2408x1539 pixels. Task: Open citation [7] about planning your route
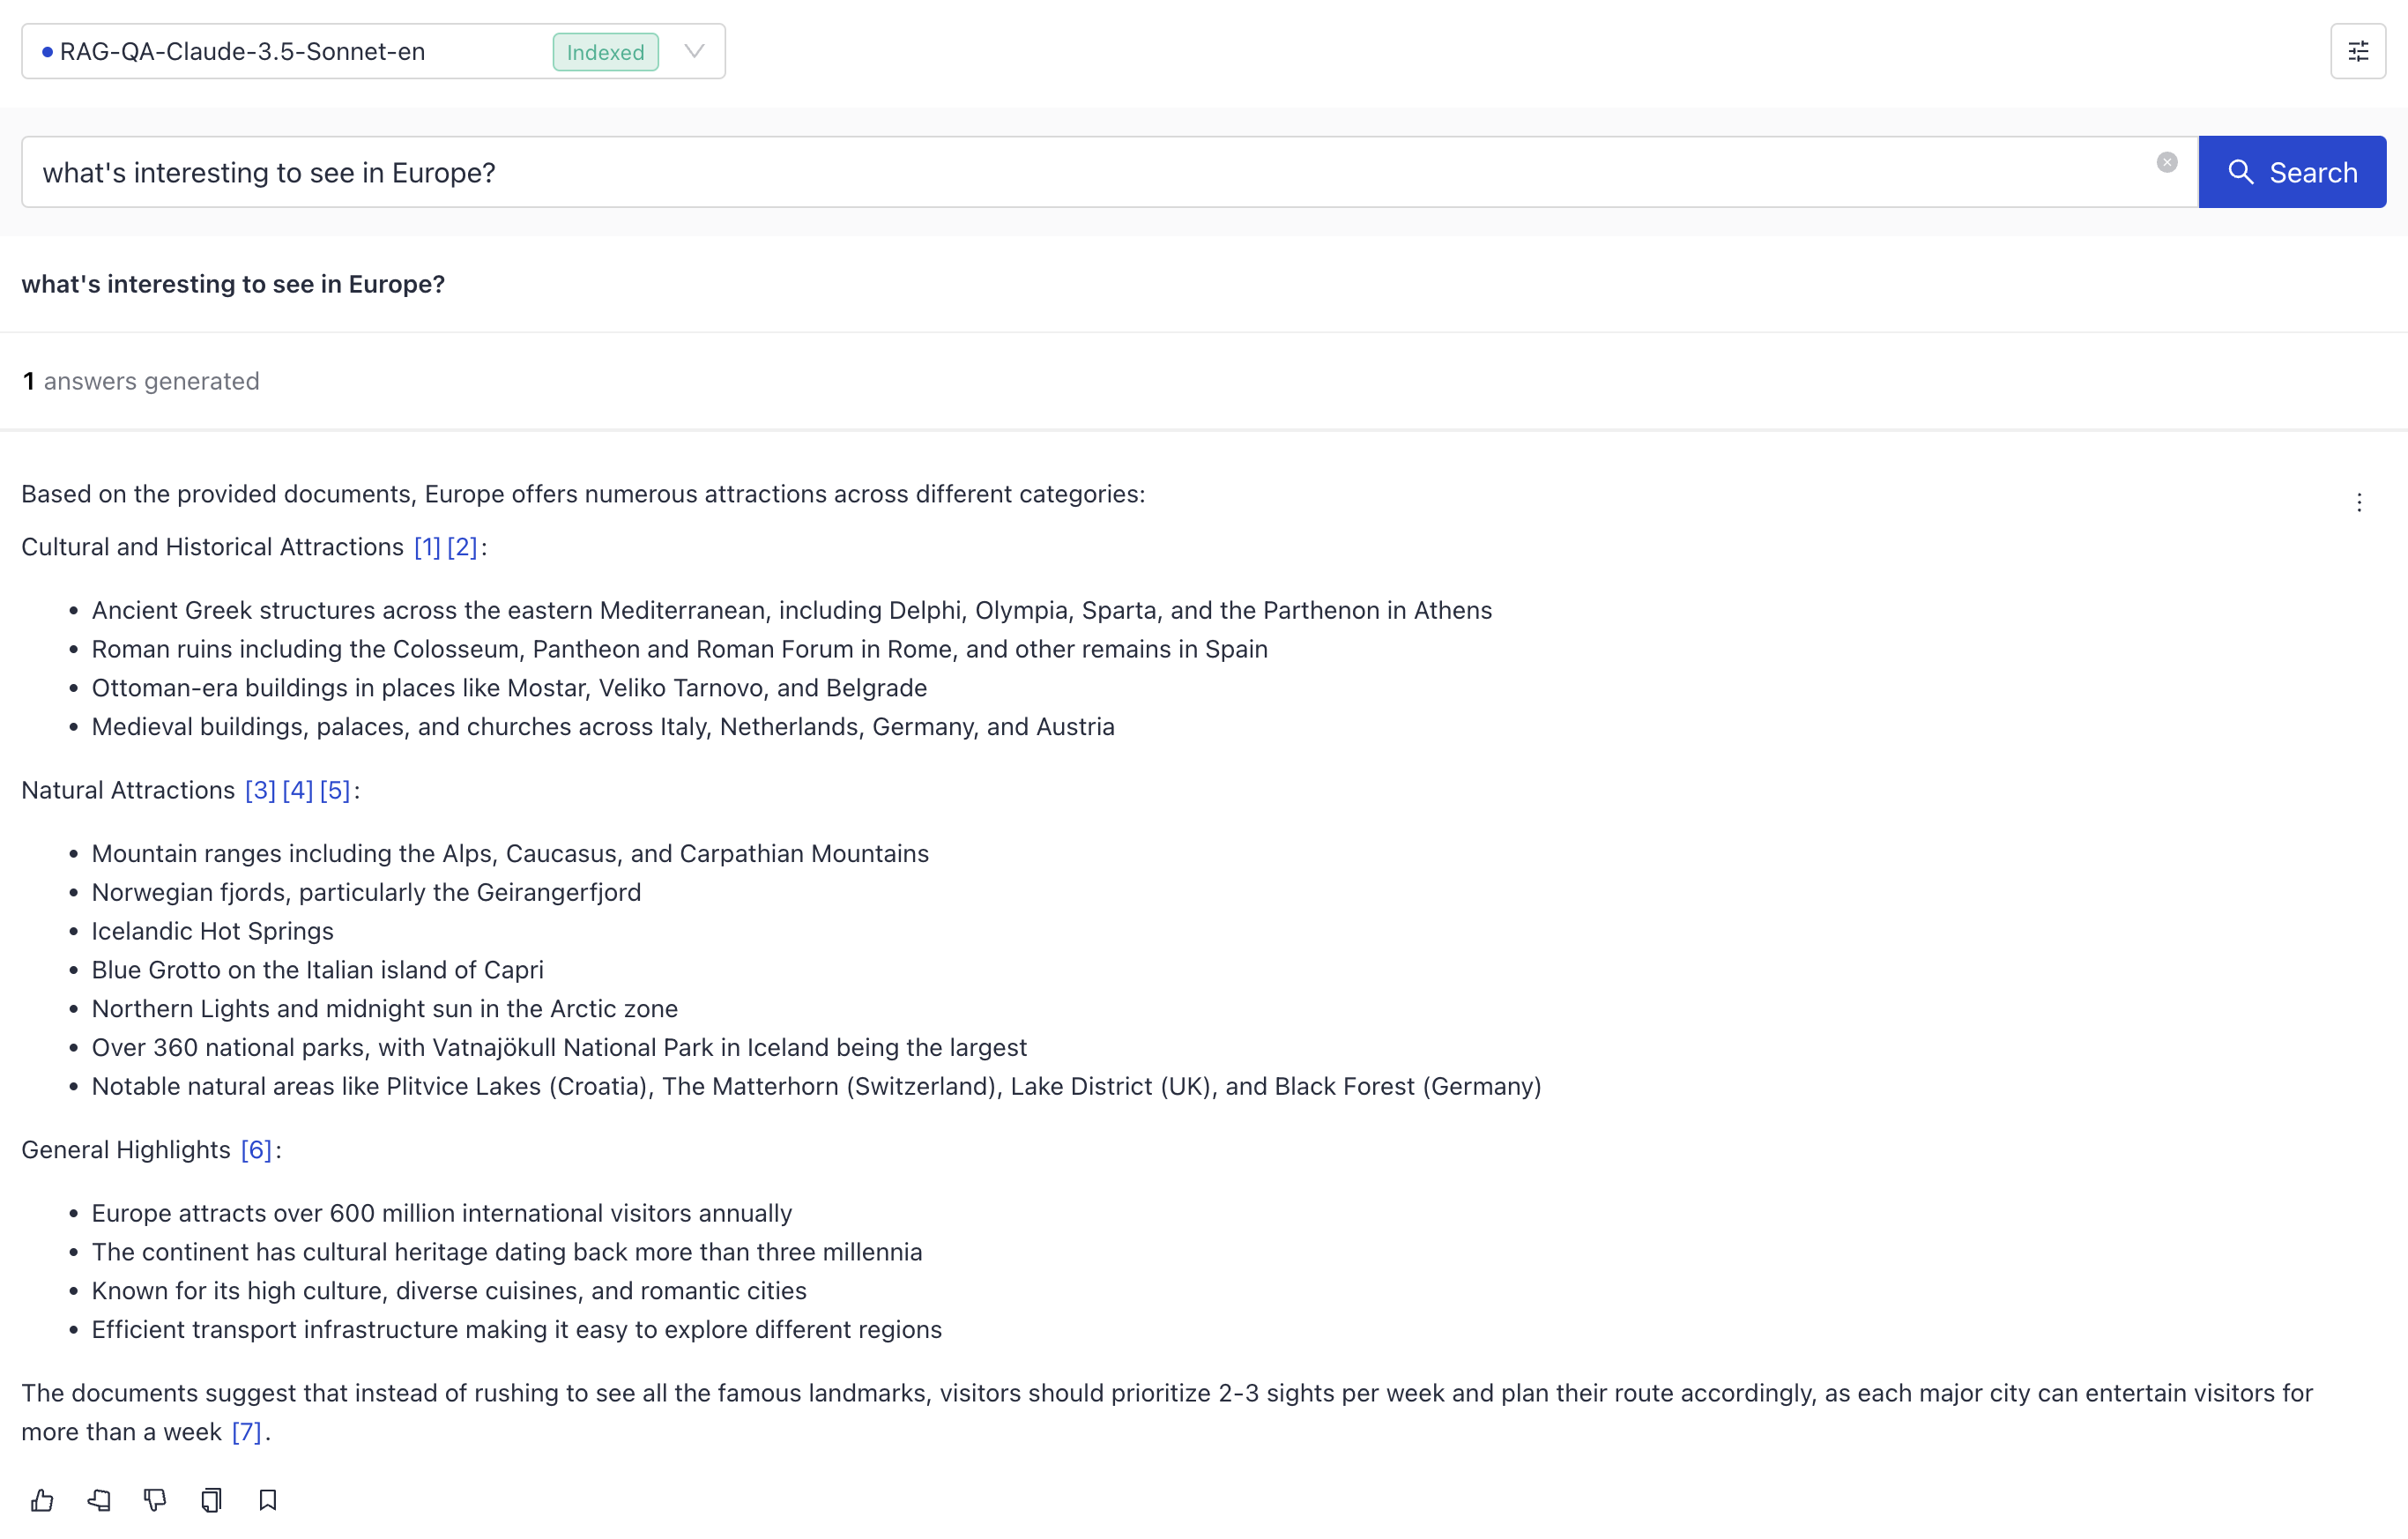(245, 1432)
